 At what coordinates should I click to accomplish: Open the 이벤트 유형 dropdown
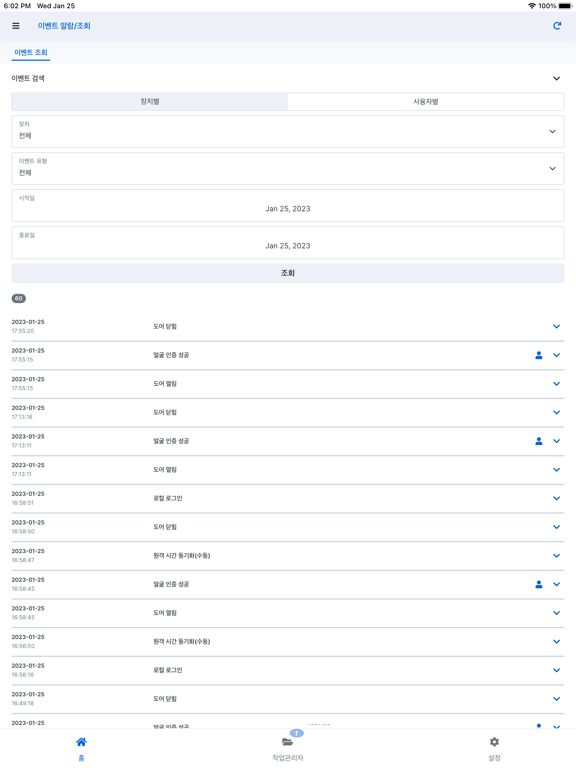[x=288, y=168]
